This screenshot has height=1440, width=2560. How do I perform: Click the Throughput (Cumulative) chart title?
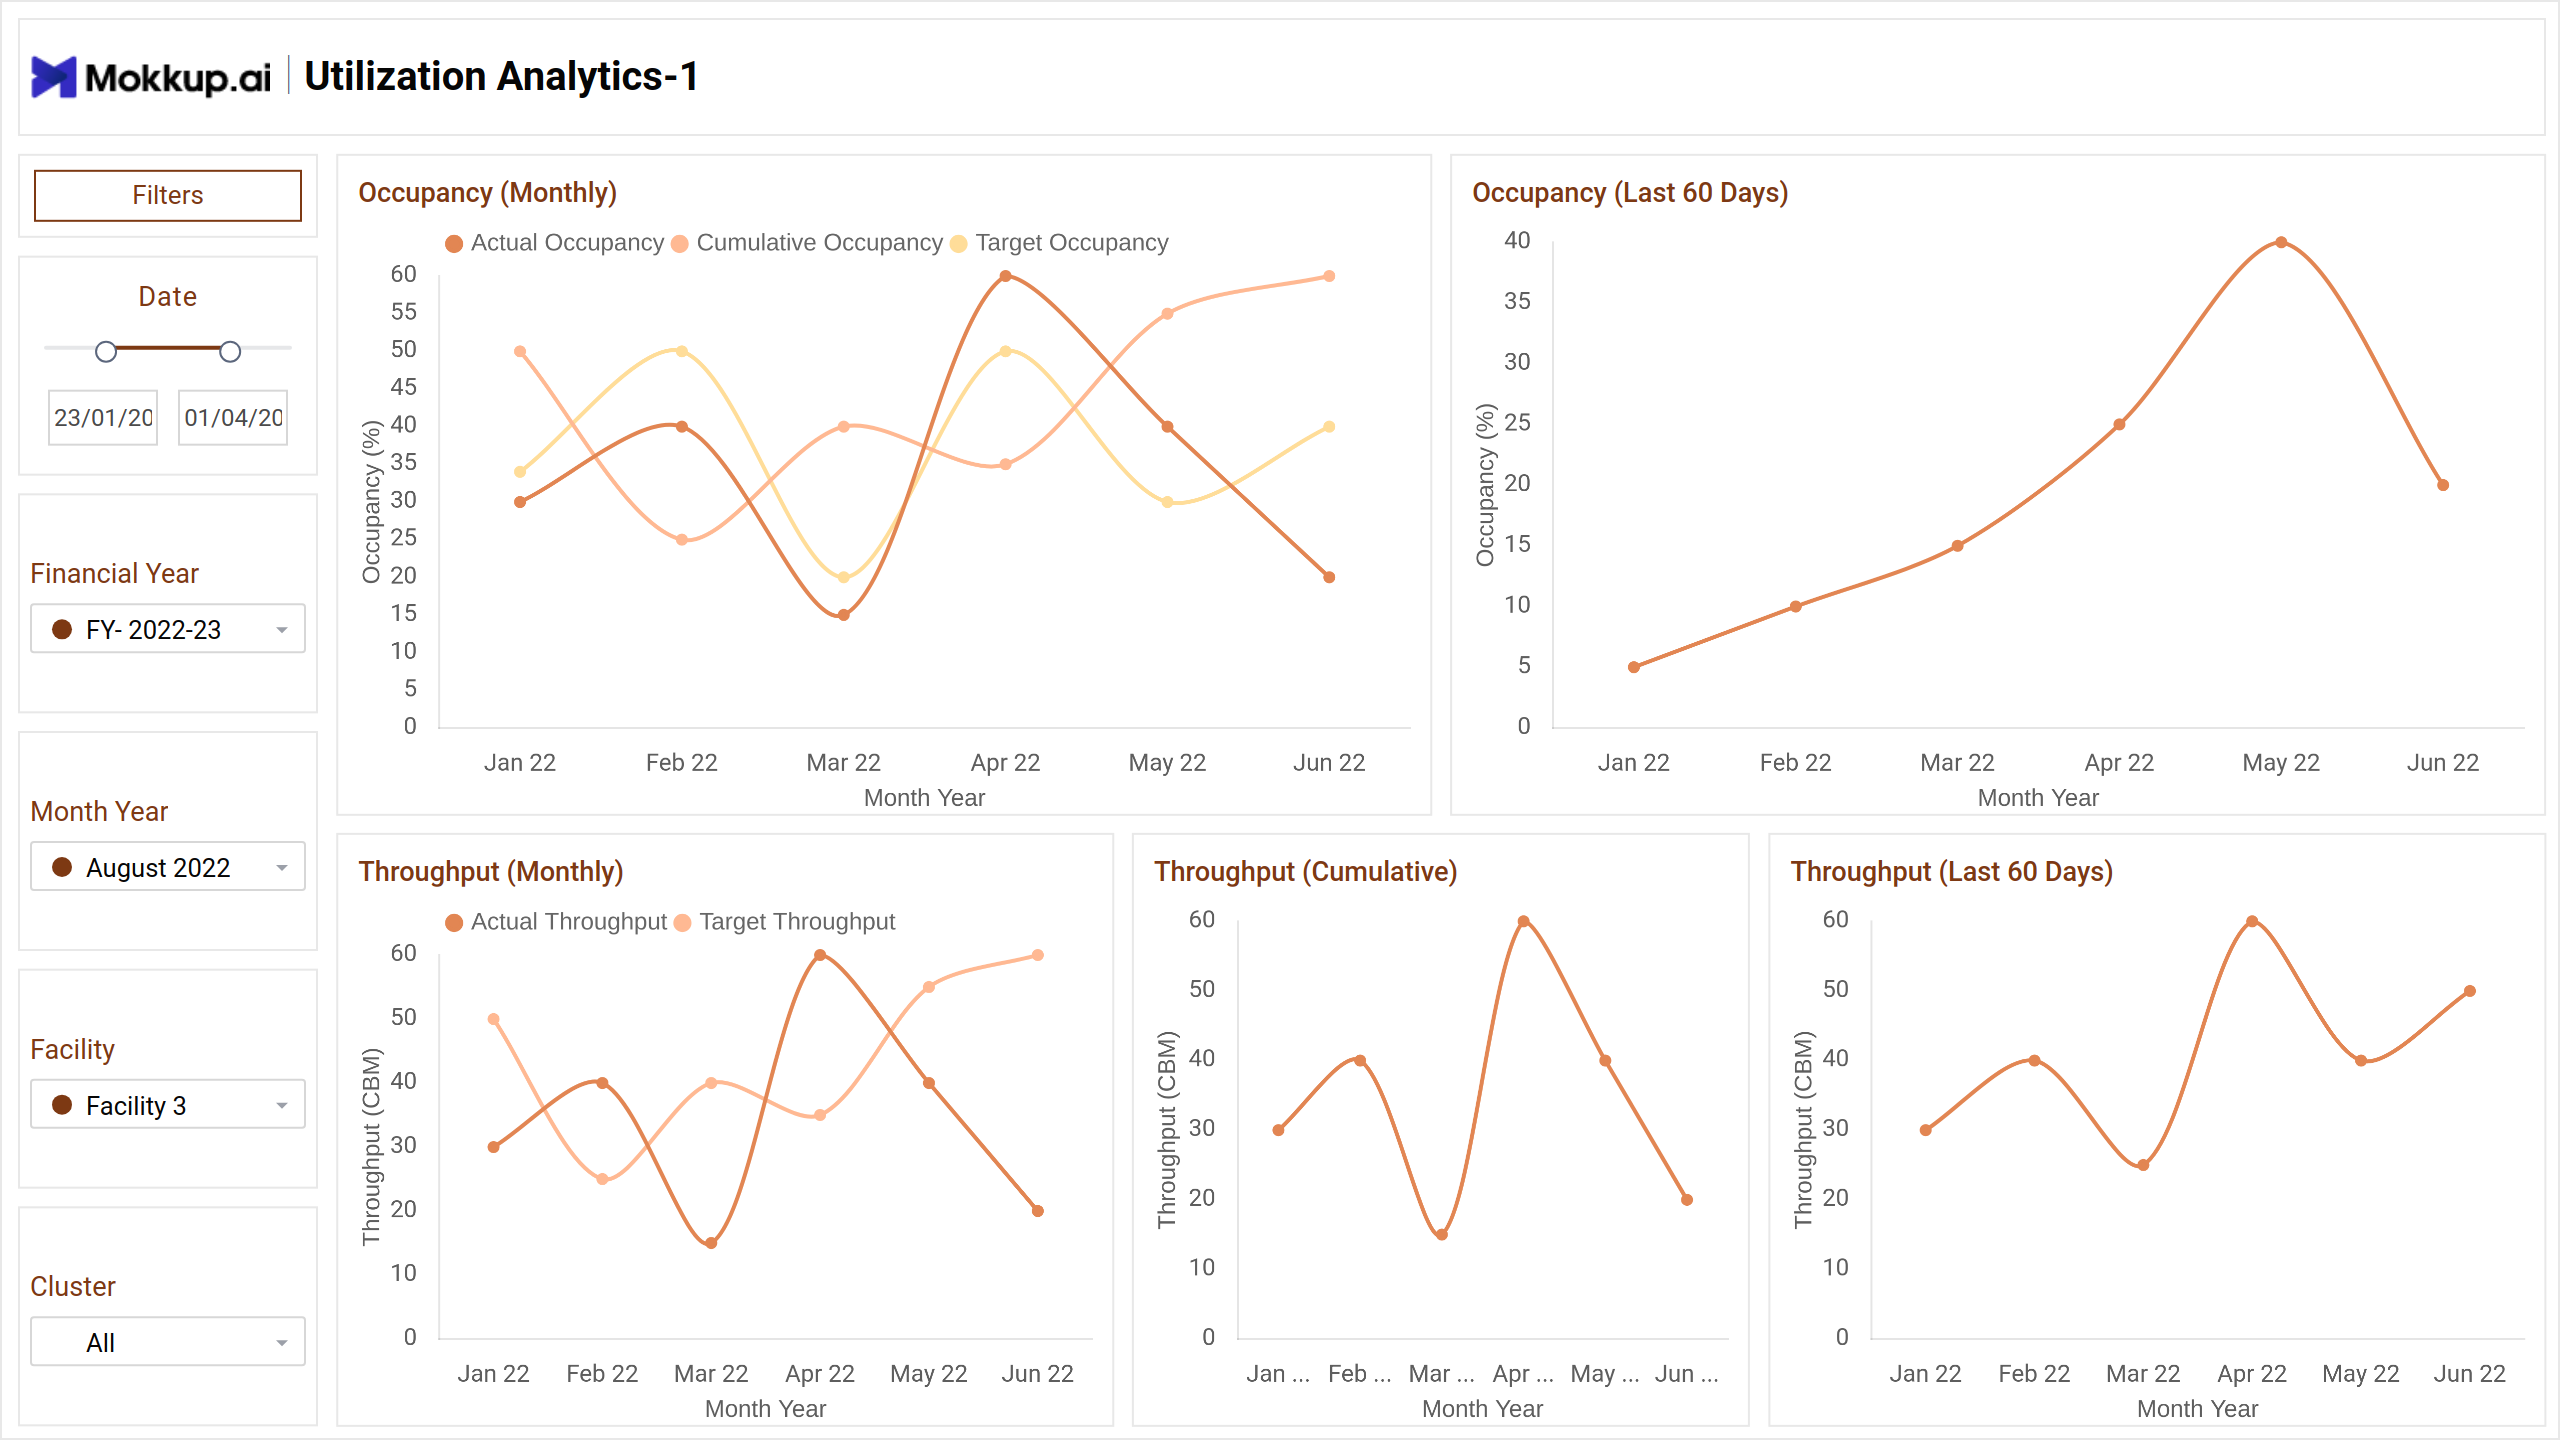point(1306,871)
